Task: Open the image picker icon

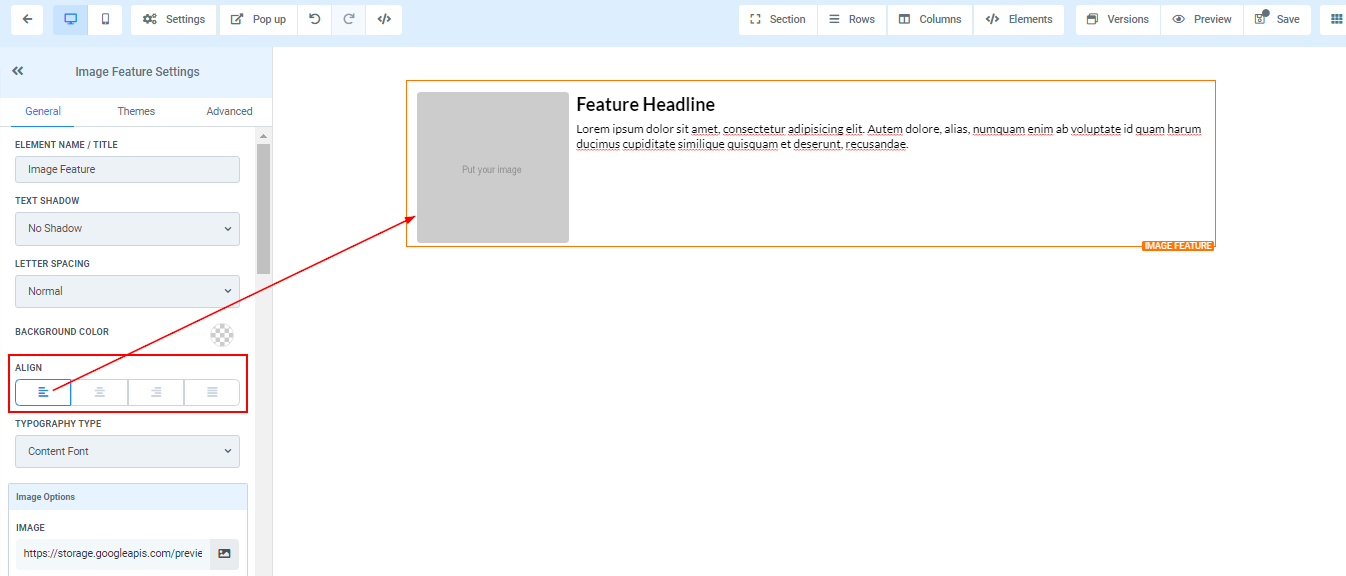Action: [224, 553]
